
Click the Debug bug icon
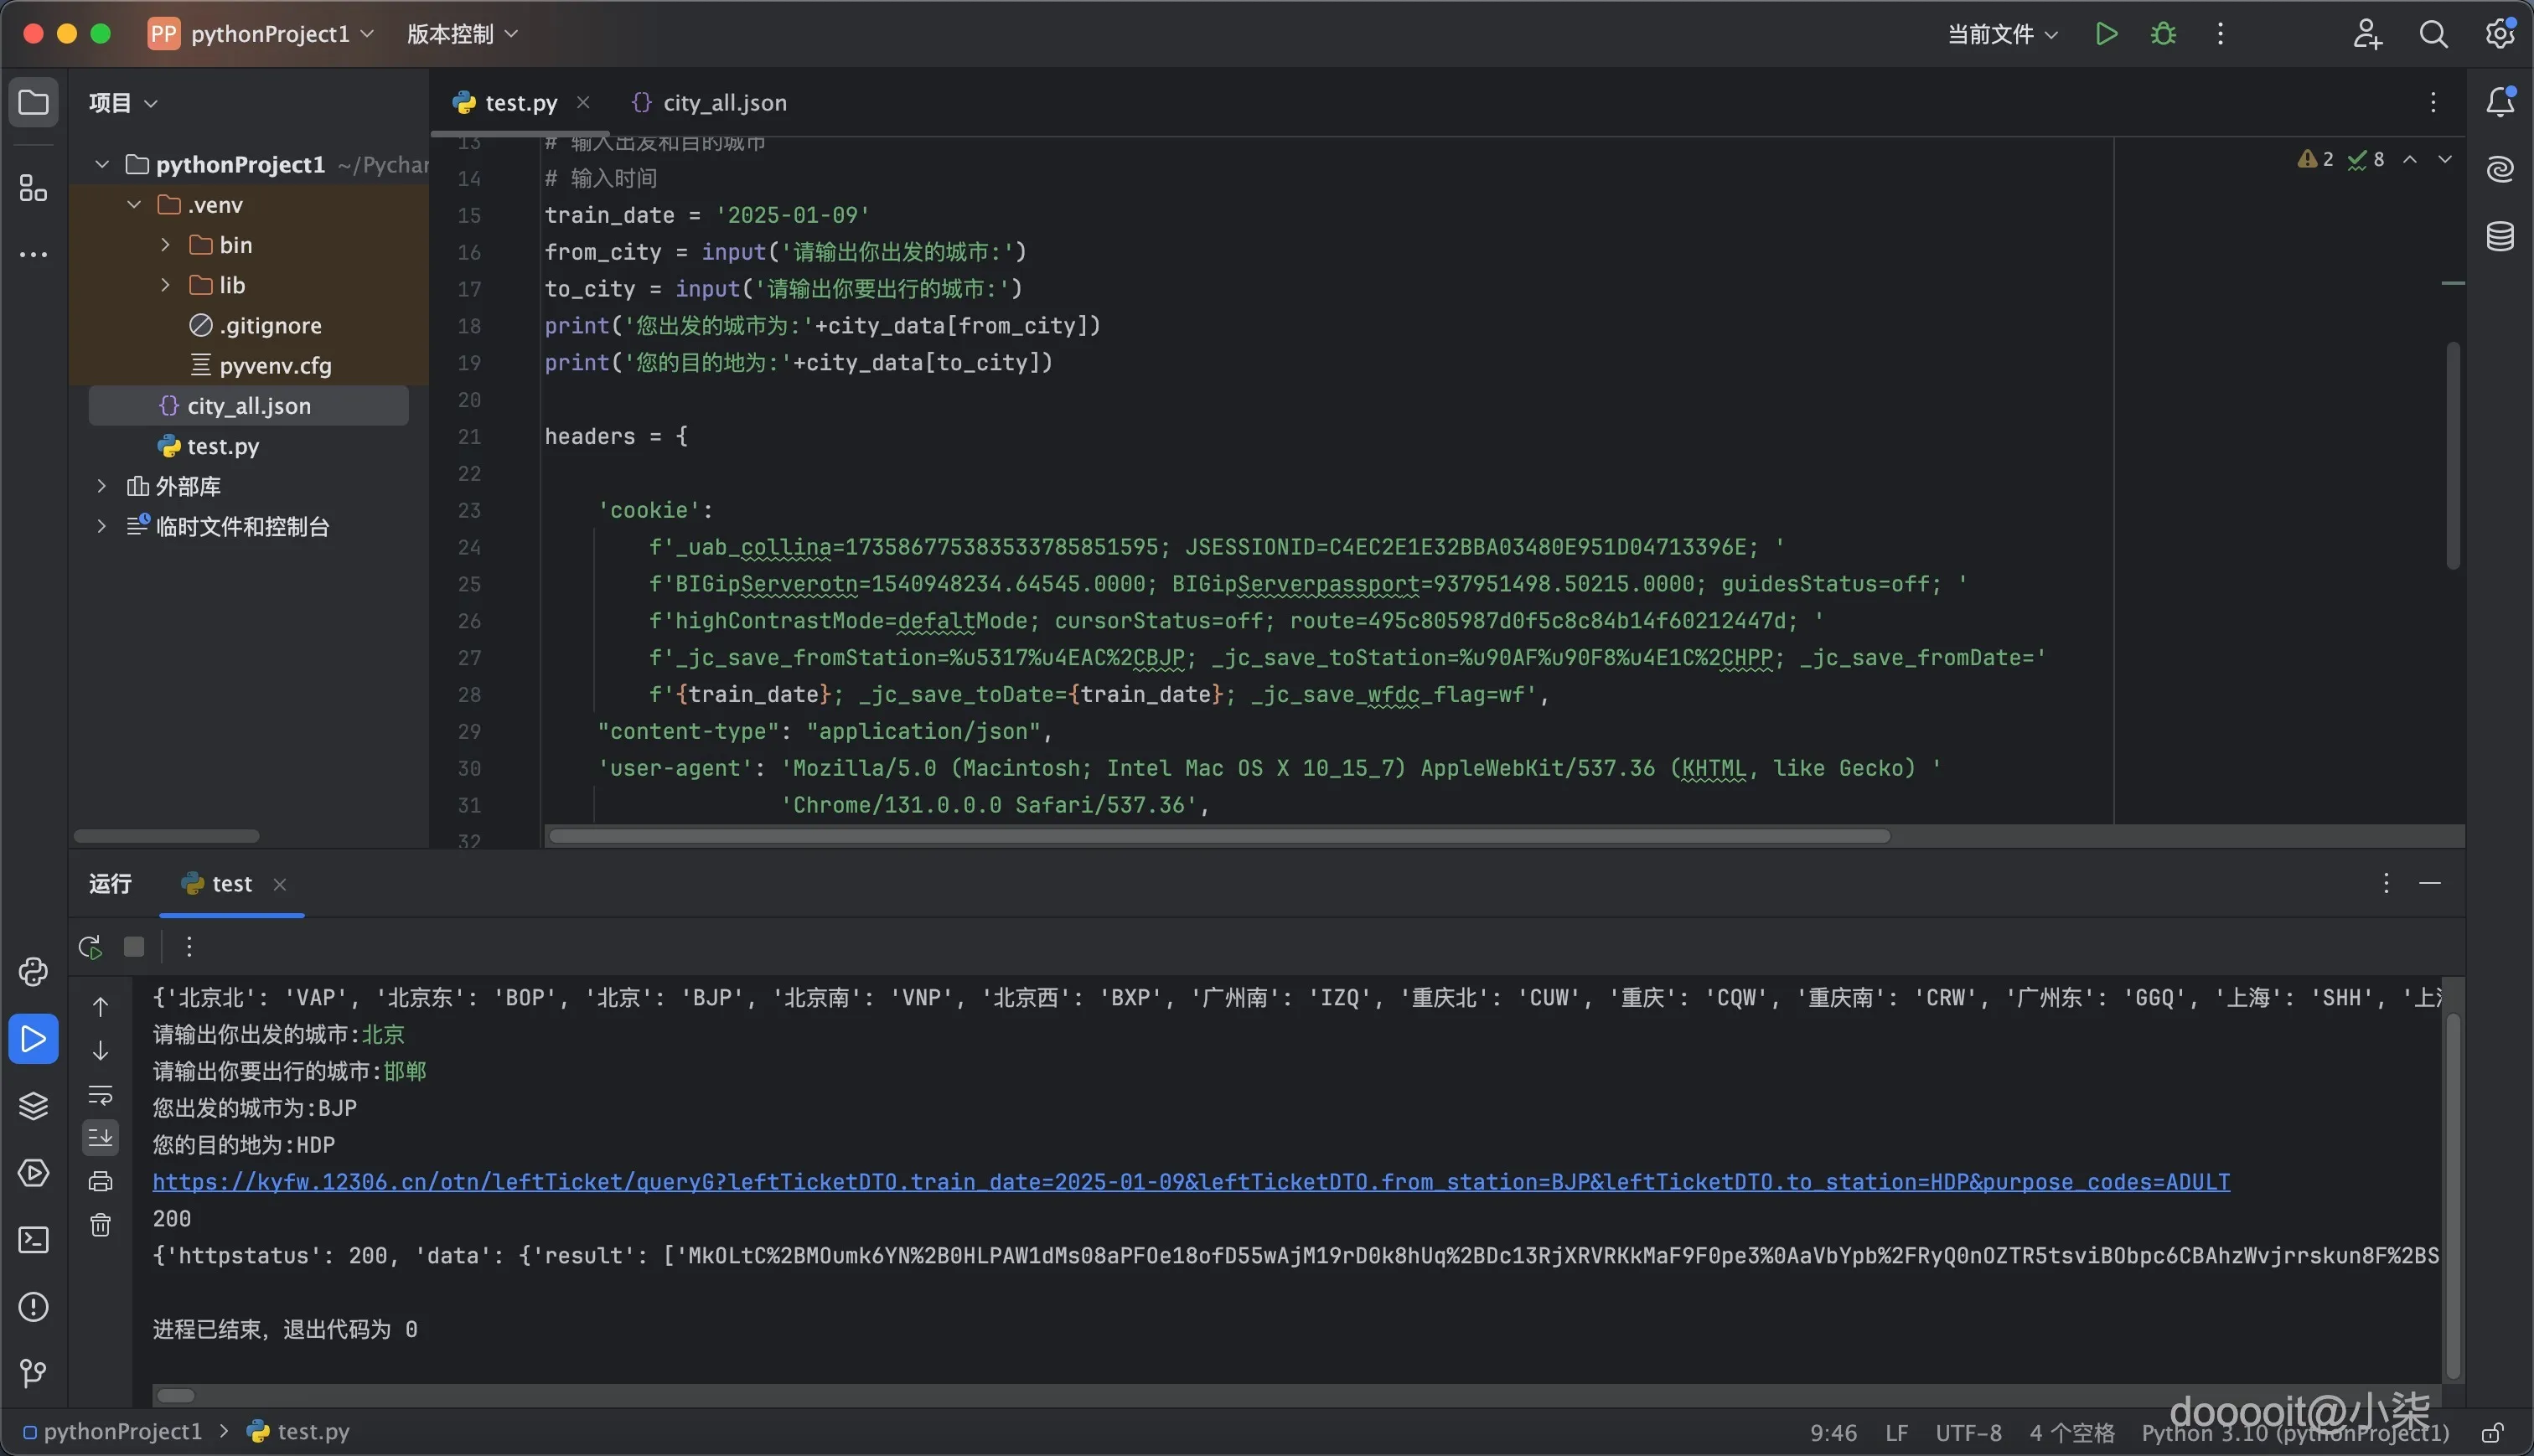click(x=2163, y=34)
